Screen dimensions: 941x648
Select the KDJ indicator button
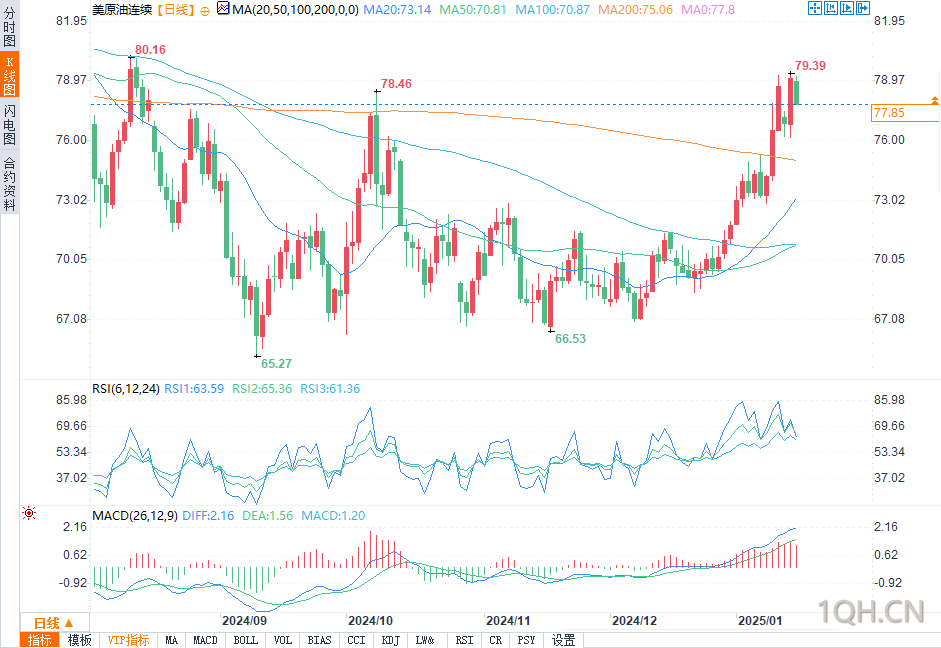click(391, 640)
